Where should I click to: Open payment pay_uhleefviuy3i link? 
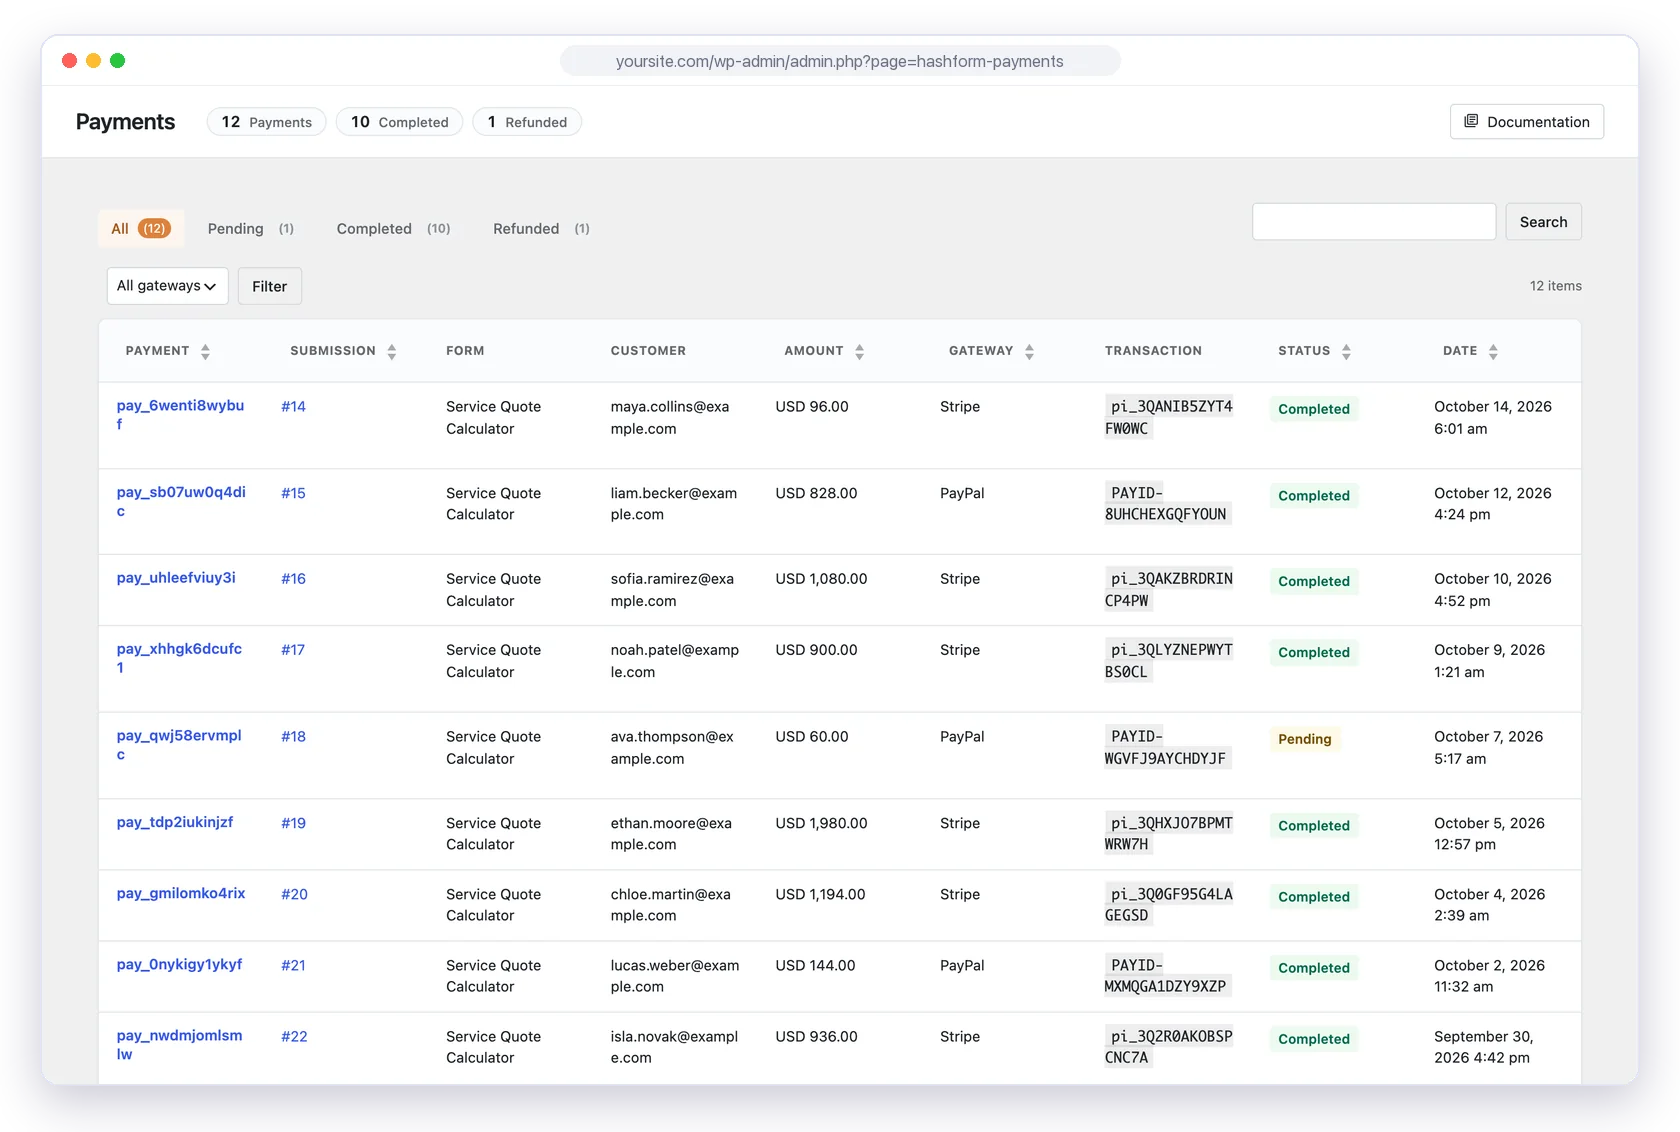pyautogui.click(x=176, y=578)
